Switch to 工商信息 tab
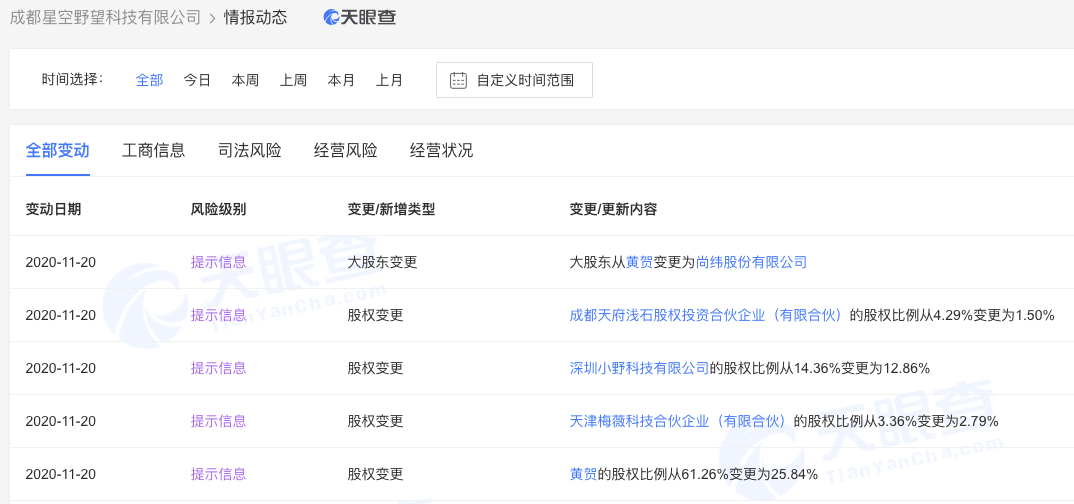 point(153,151)
